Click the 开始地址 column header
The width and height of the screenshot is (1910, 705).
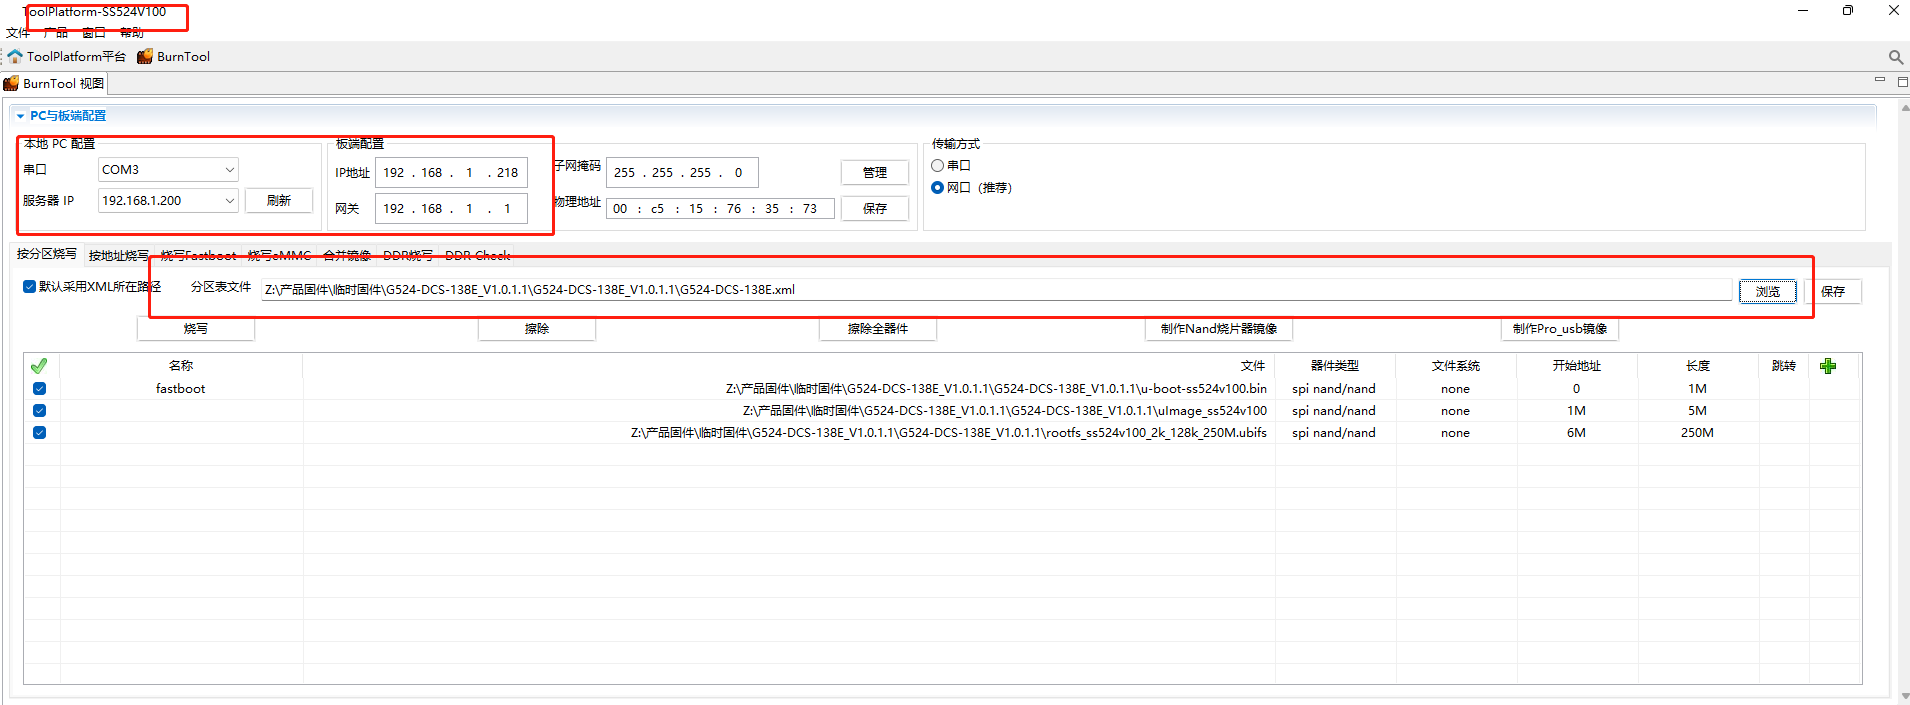[1577, 366]
